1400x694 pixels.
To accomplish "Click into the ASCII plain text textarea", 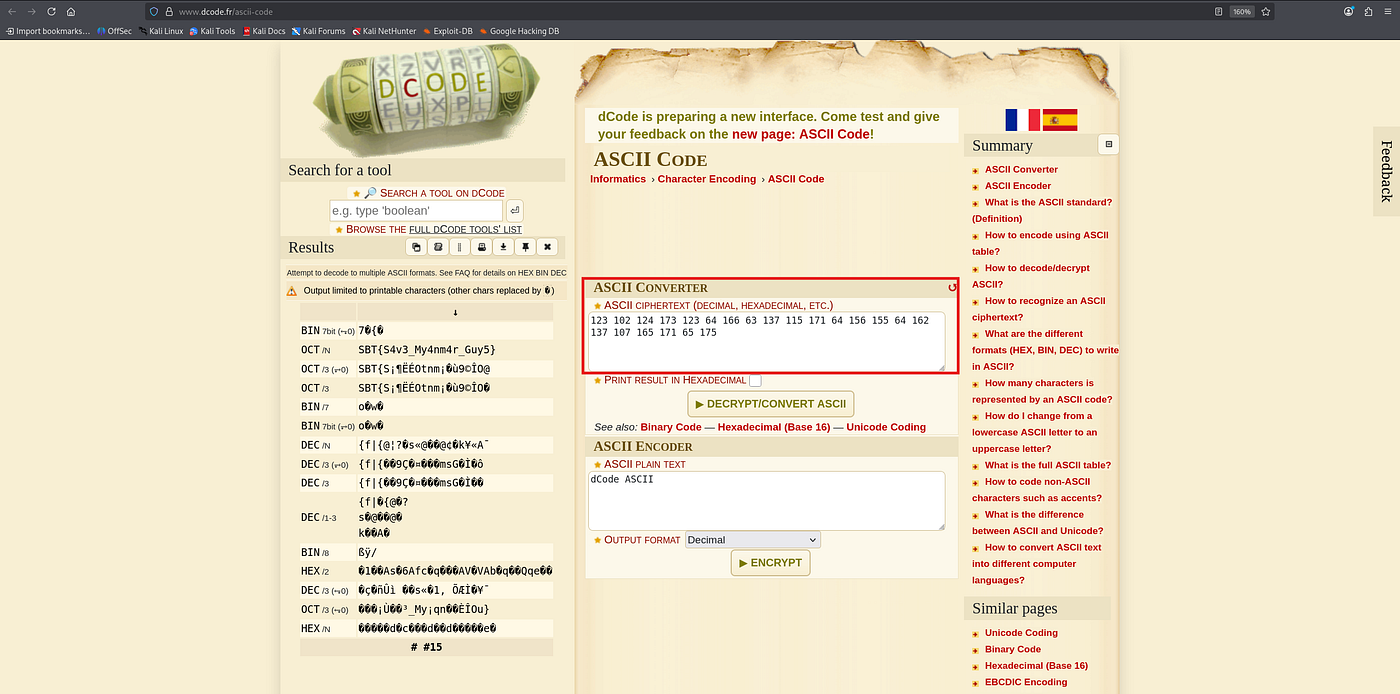I will tap(766, 500).
